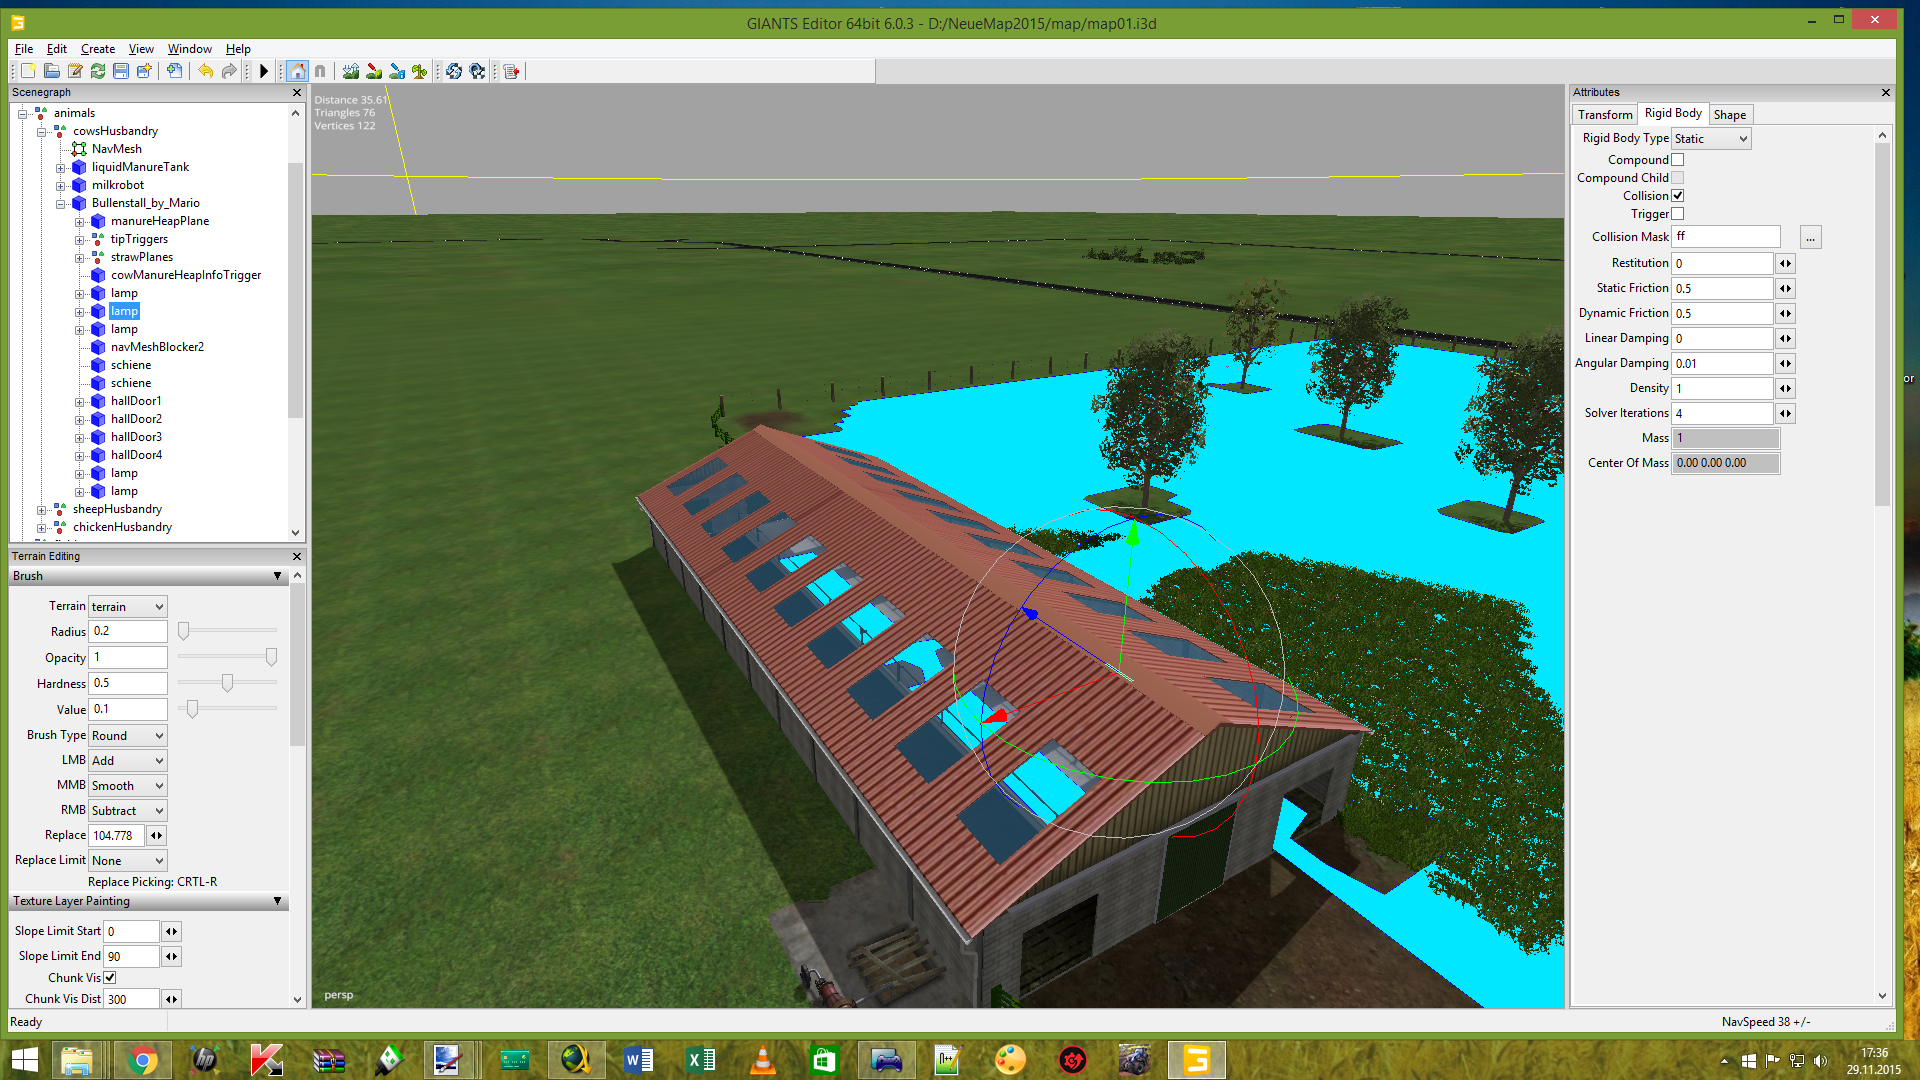Enable the Compound checkbox

1678,160
